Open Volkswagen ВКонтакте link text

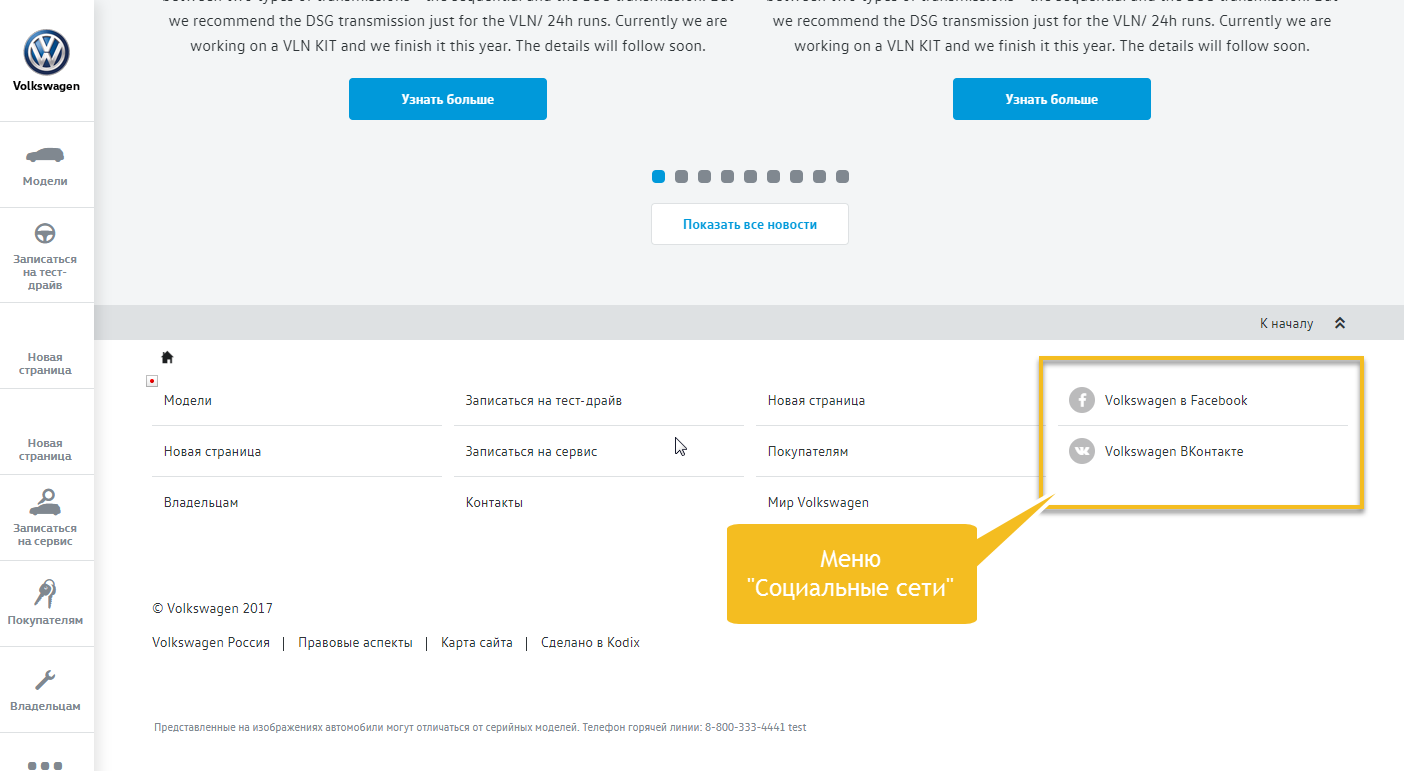coord(1174,451)
